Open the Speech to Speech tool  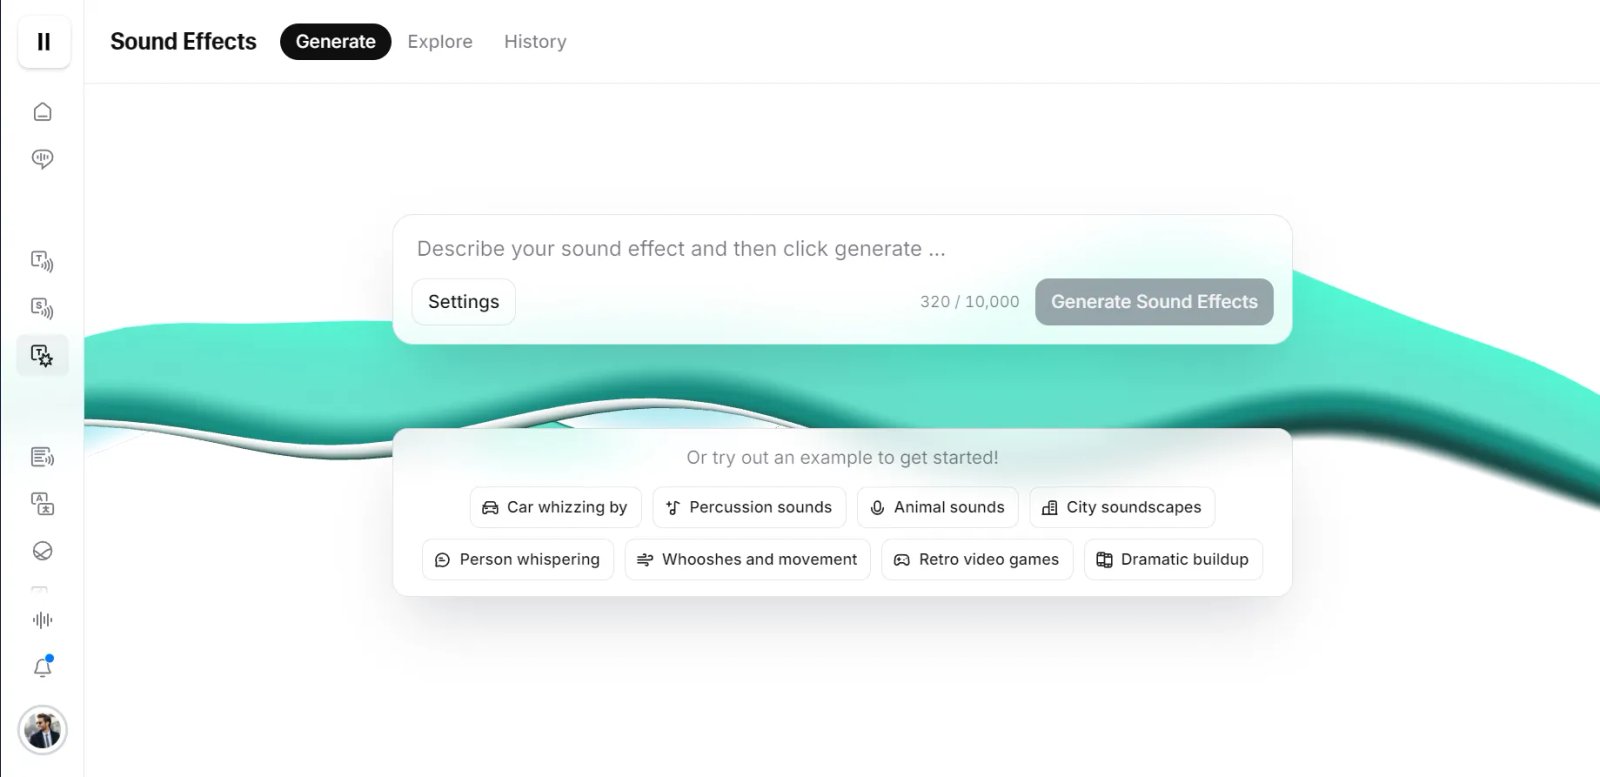pos(42,308)
